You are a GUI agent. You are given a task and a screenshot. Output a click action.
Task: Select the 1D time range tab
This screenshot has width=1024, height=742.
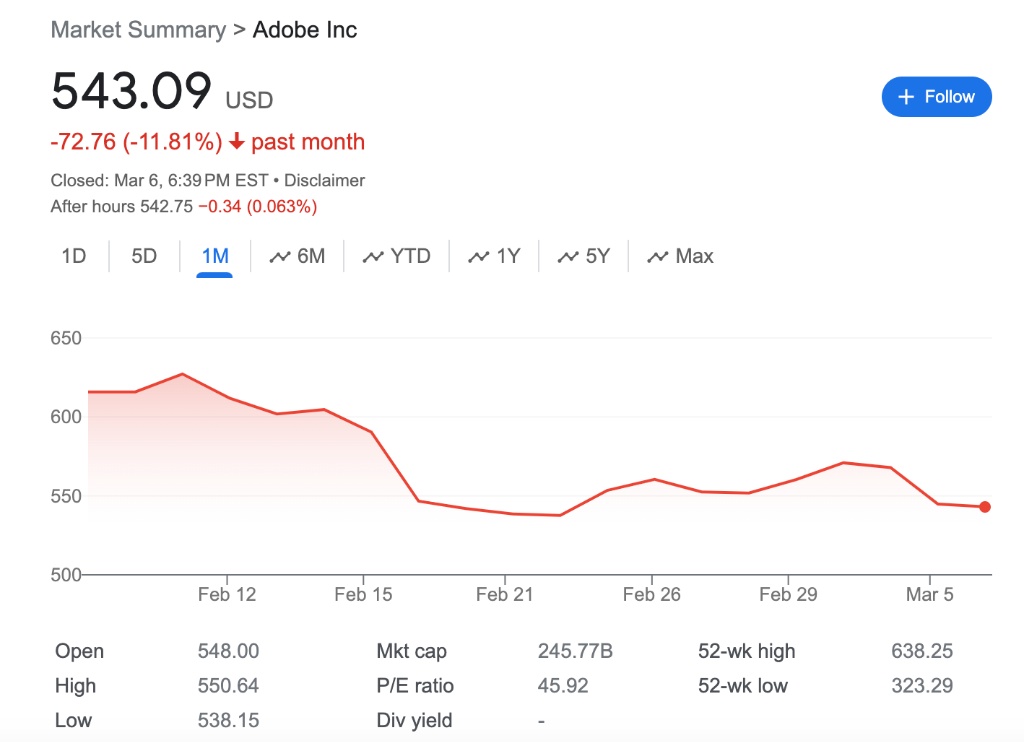[73, 256]
